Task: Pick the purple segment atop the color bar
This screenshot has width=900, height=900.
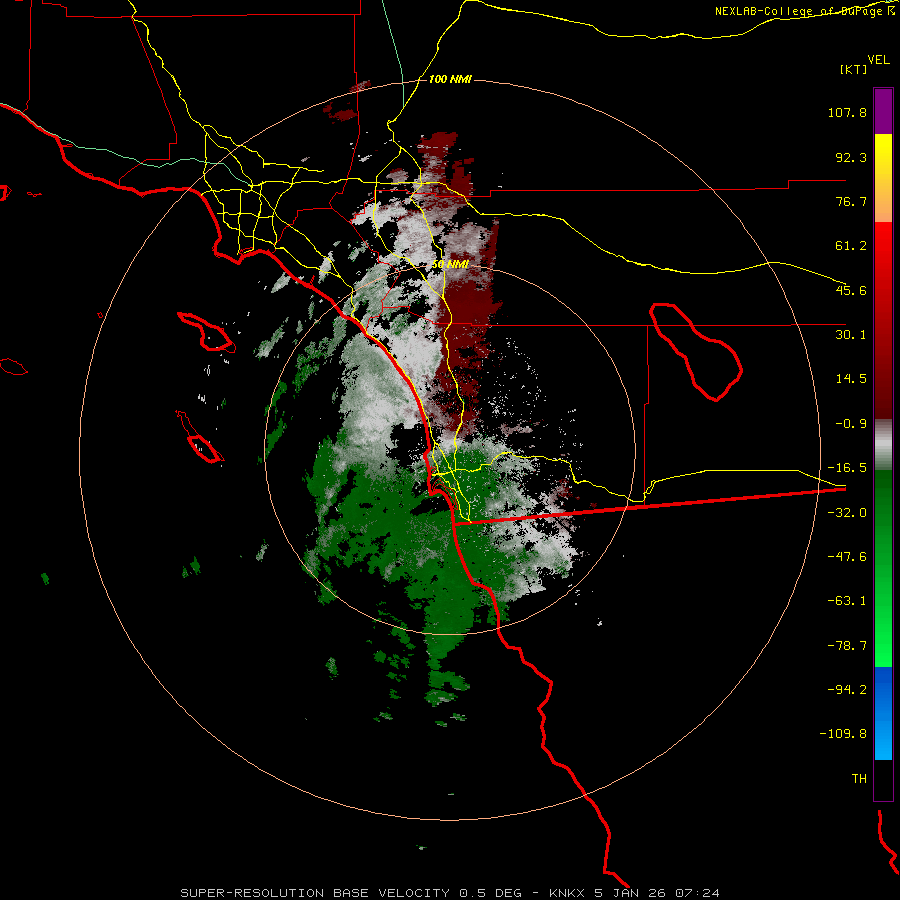Action: coord(883,111)
